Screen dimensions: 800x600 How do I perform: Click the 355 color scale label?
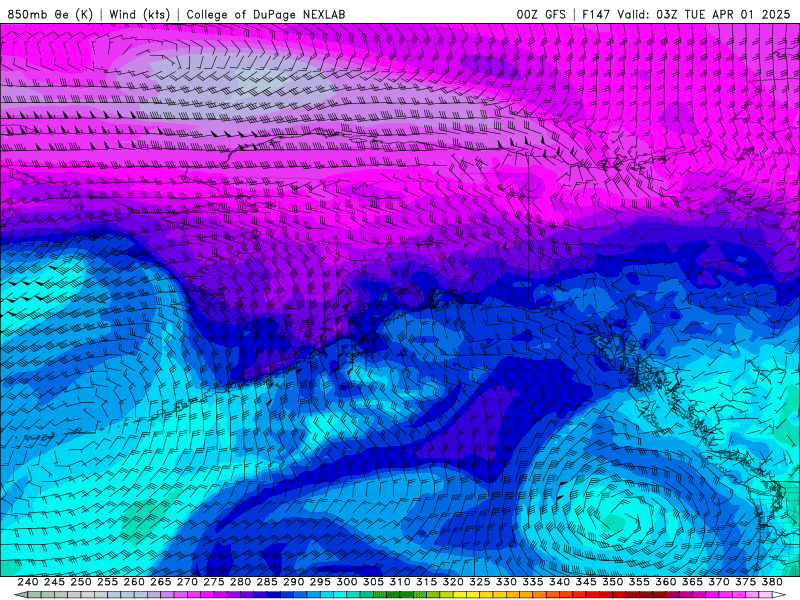639,582
